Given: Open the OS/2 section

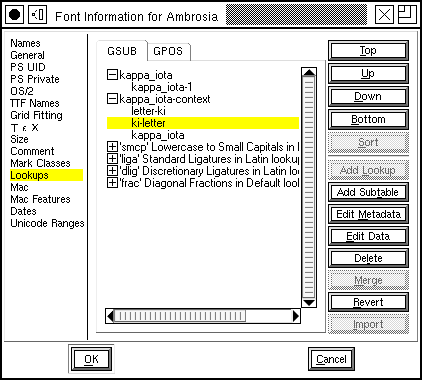Looking at the screenshot, I should 22,91.
